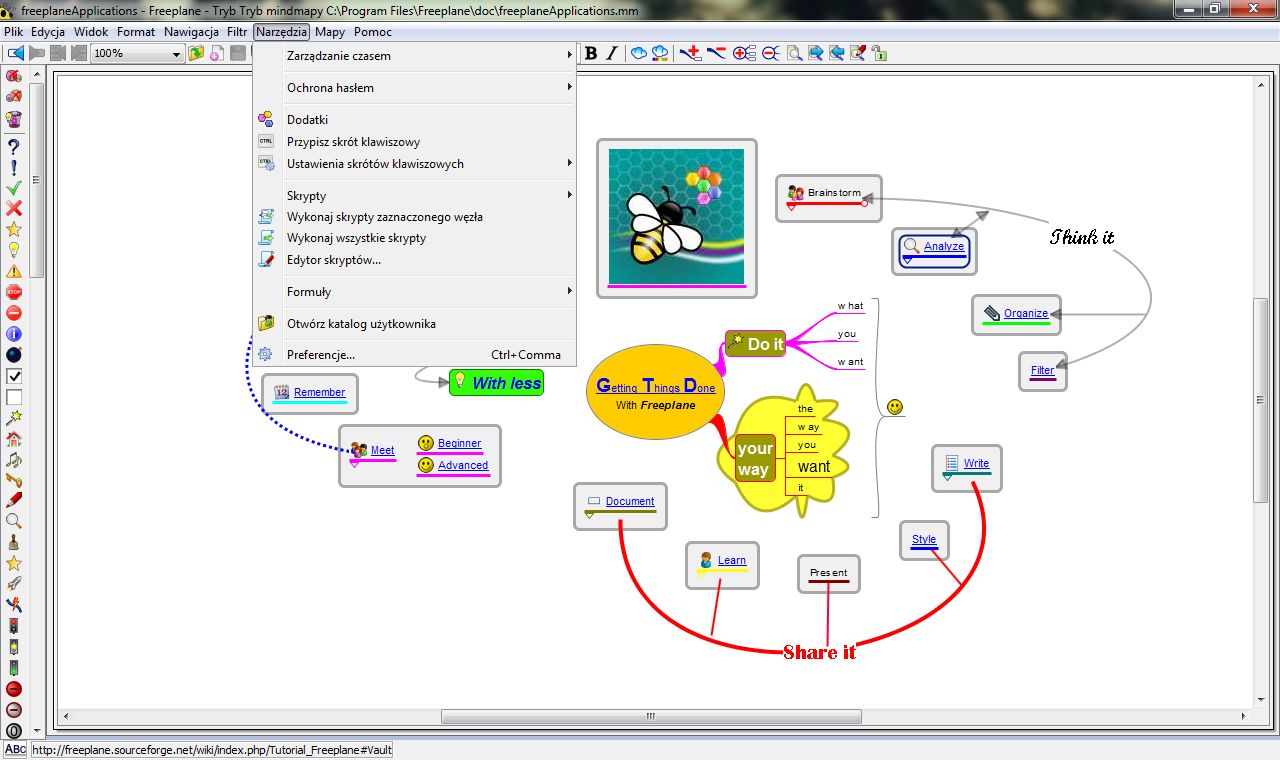This screenshot has height=760, width=1280.
Task: Add the red traffic light icon
Action: [14, 626]
